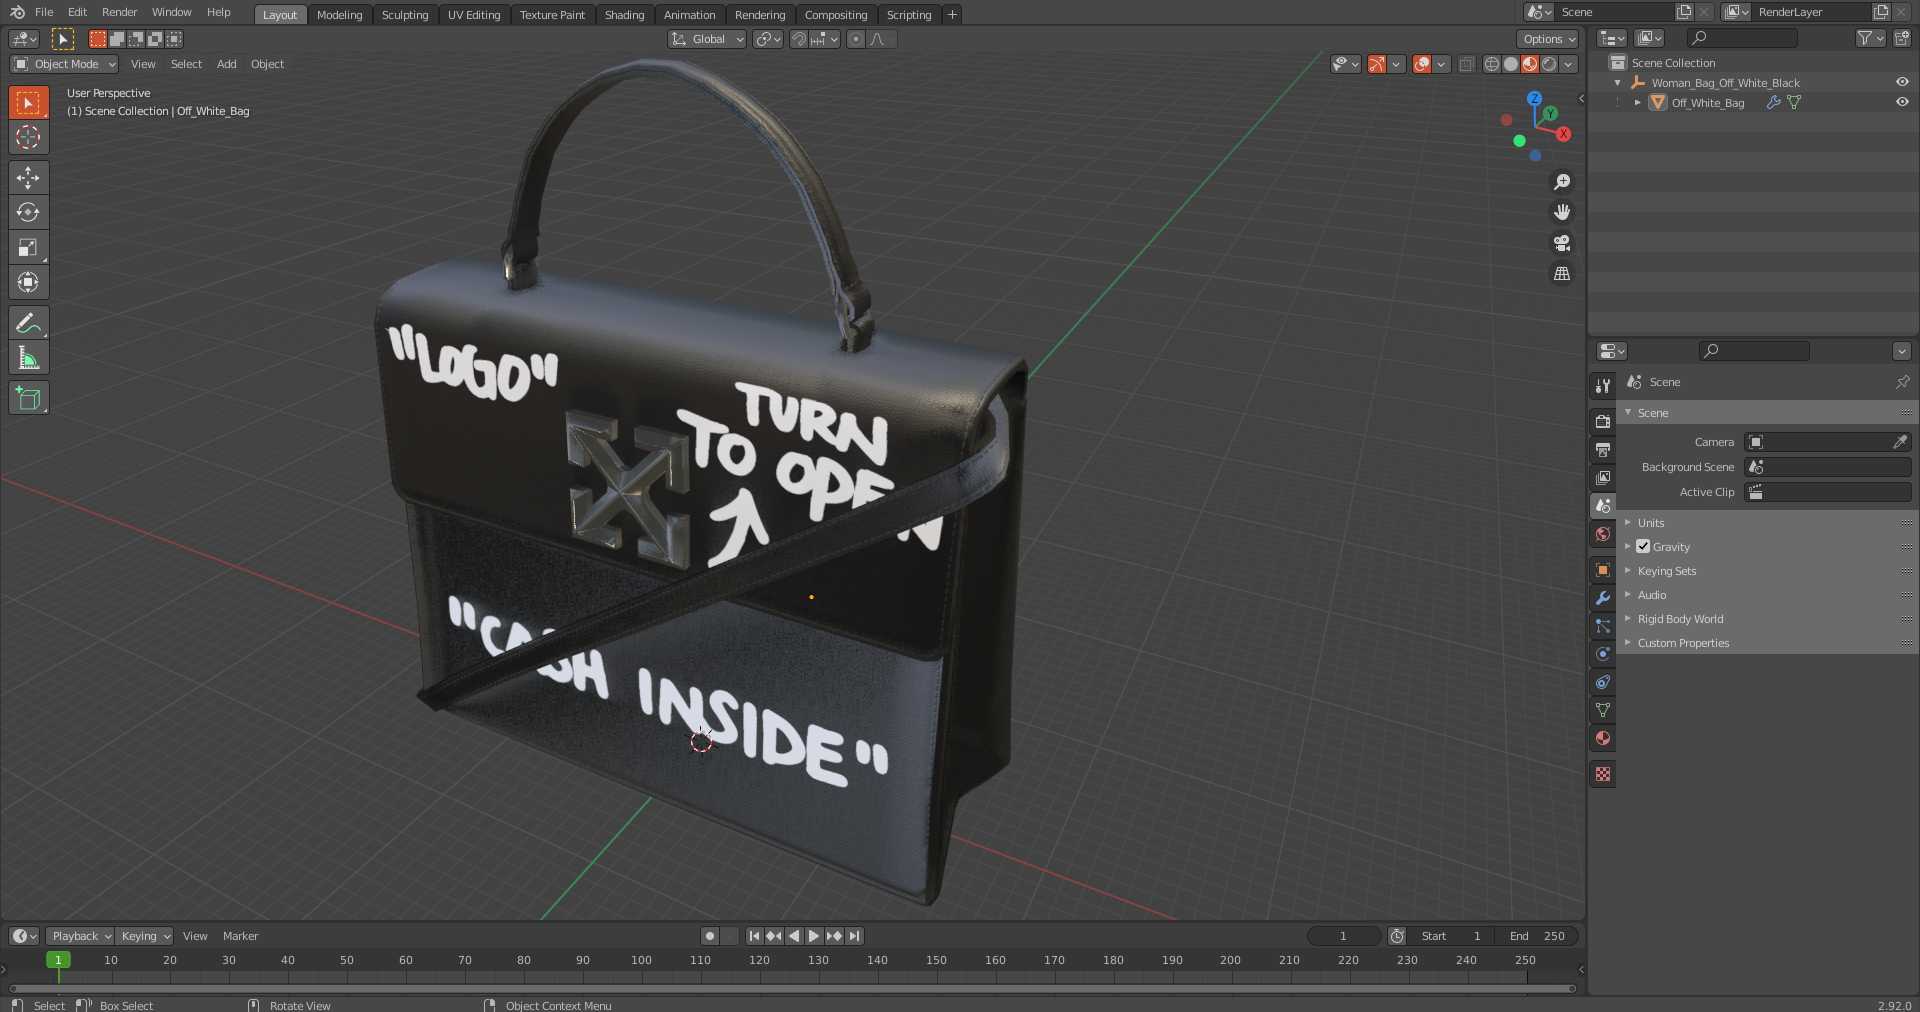This screenshot has height=1012, width=1920.
Task: Switch to the Modeling workspace tab
Action: pyautogui.click(x=340, y=14)
